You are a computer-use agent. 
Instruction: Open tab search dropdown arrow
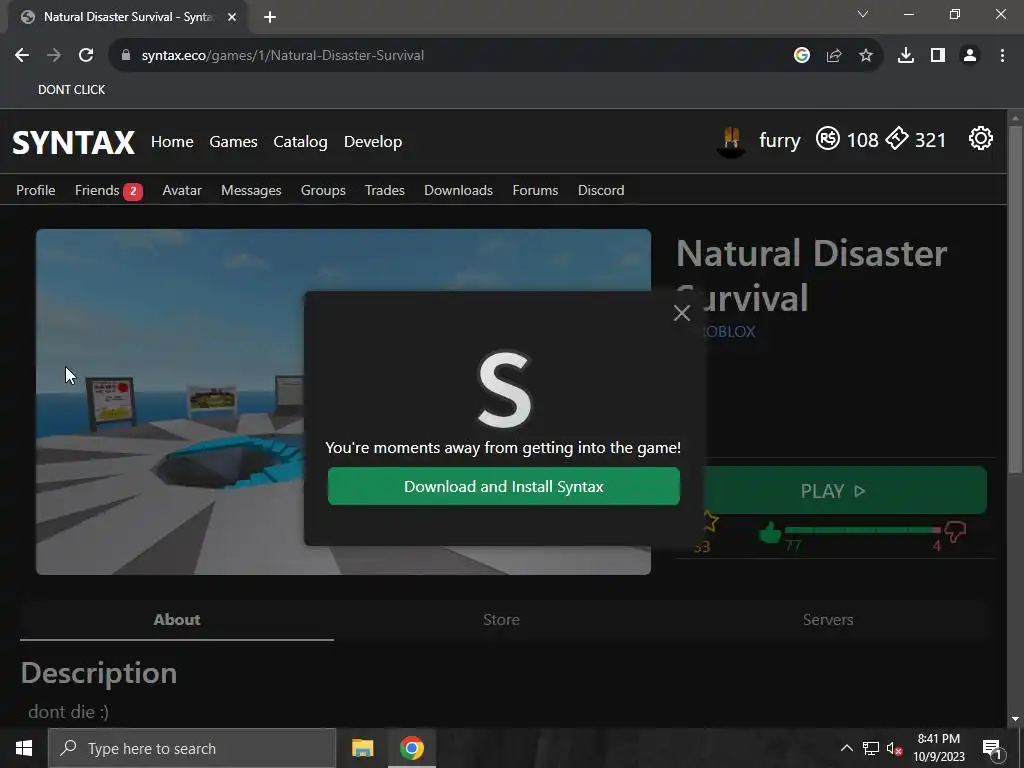coord(863,14)
